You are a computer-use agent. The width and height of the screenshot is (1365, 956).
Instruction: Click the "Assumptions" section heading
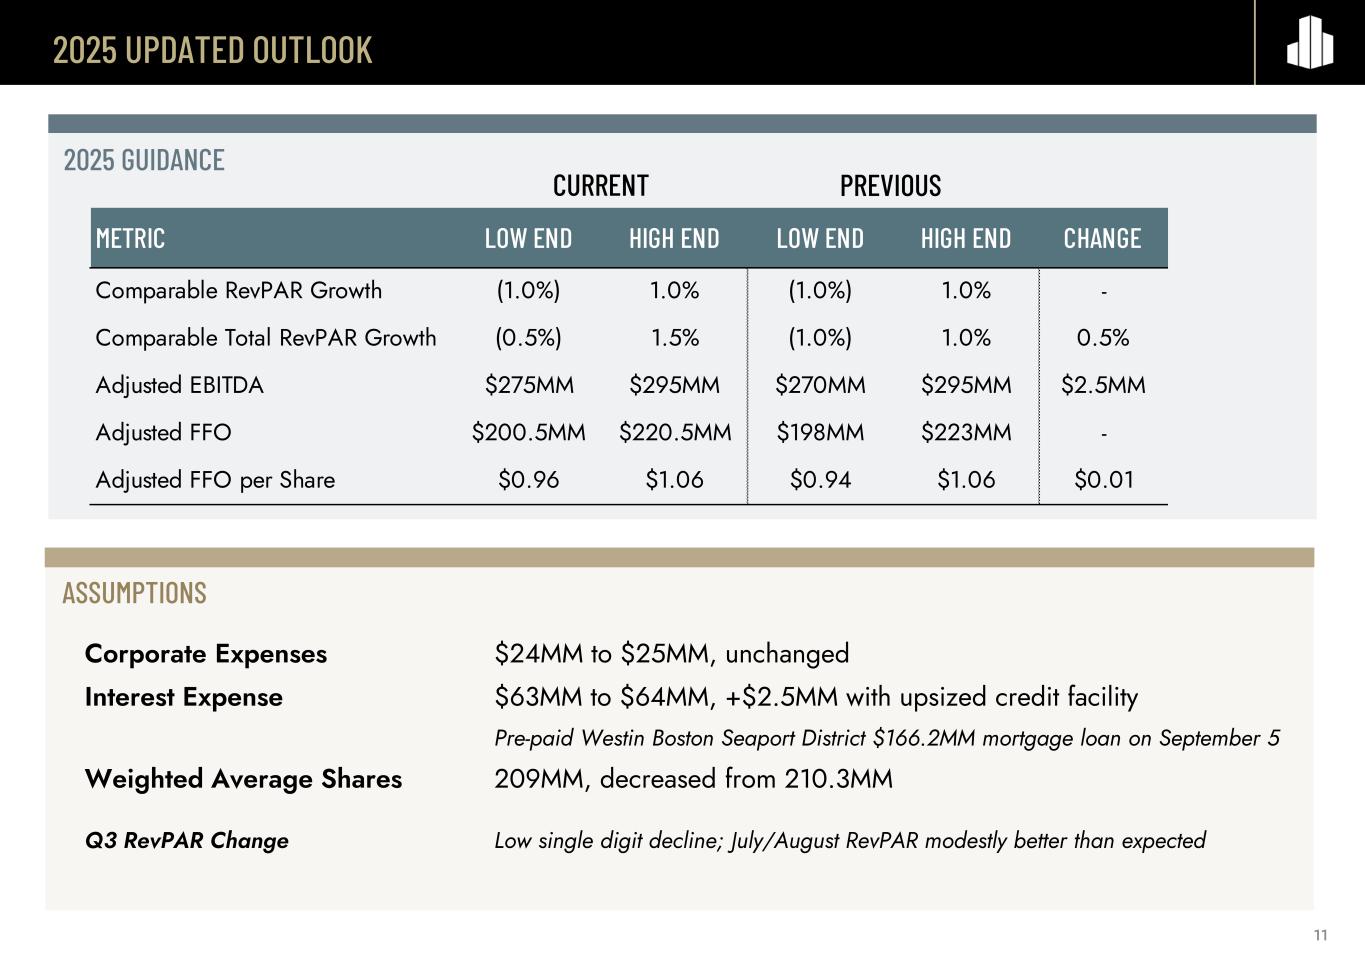(134, 593)
